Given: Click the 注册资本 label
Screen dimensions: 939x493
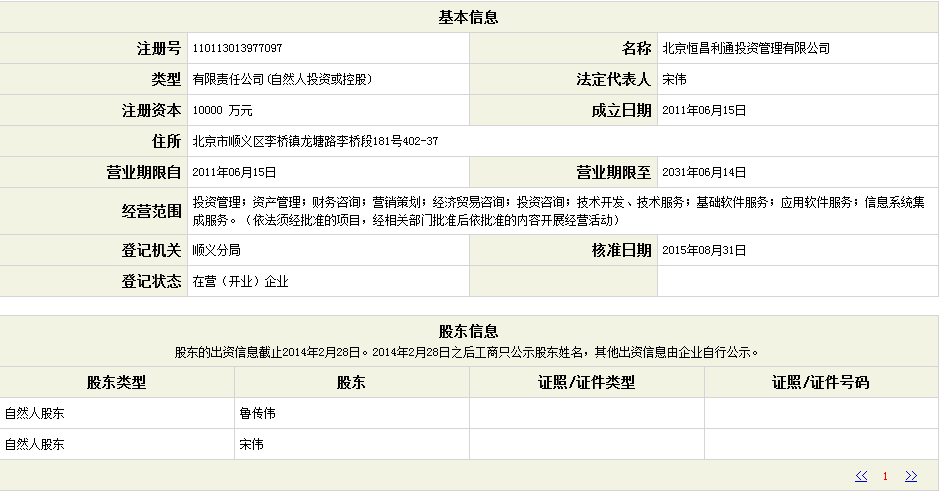Looking at the screenshot, I should [152, 110].
